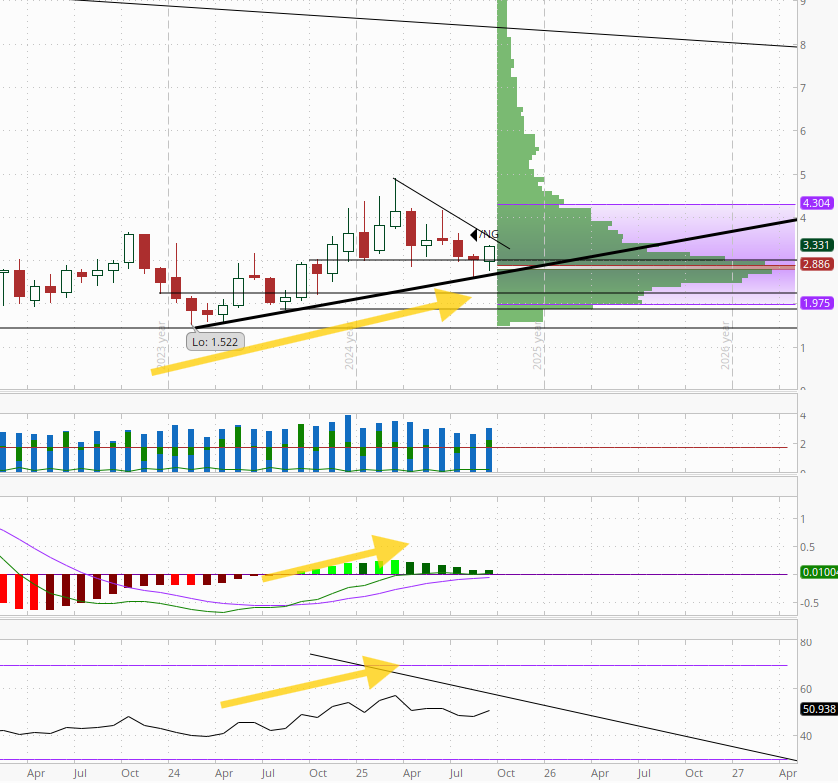Select the /NG symbol marker on chart
838x783 pixels.
485,234
